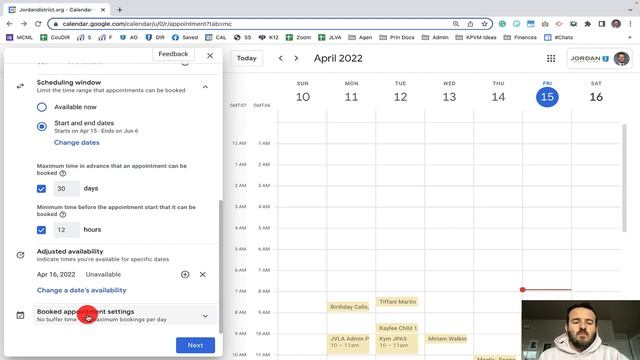Image resolution: width=640 pixels, height=360 pixels.
Task: Open the Birthday Calls event on Monday
Action: (348, 307)
